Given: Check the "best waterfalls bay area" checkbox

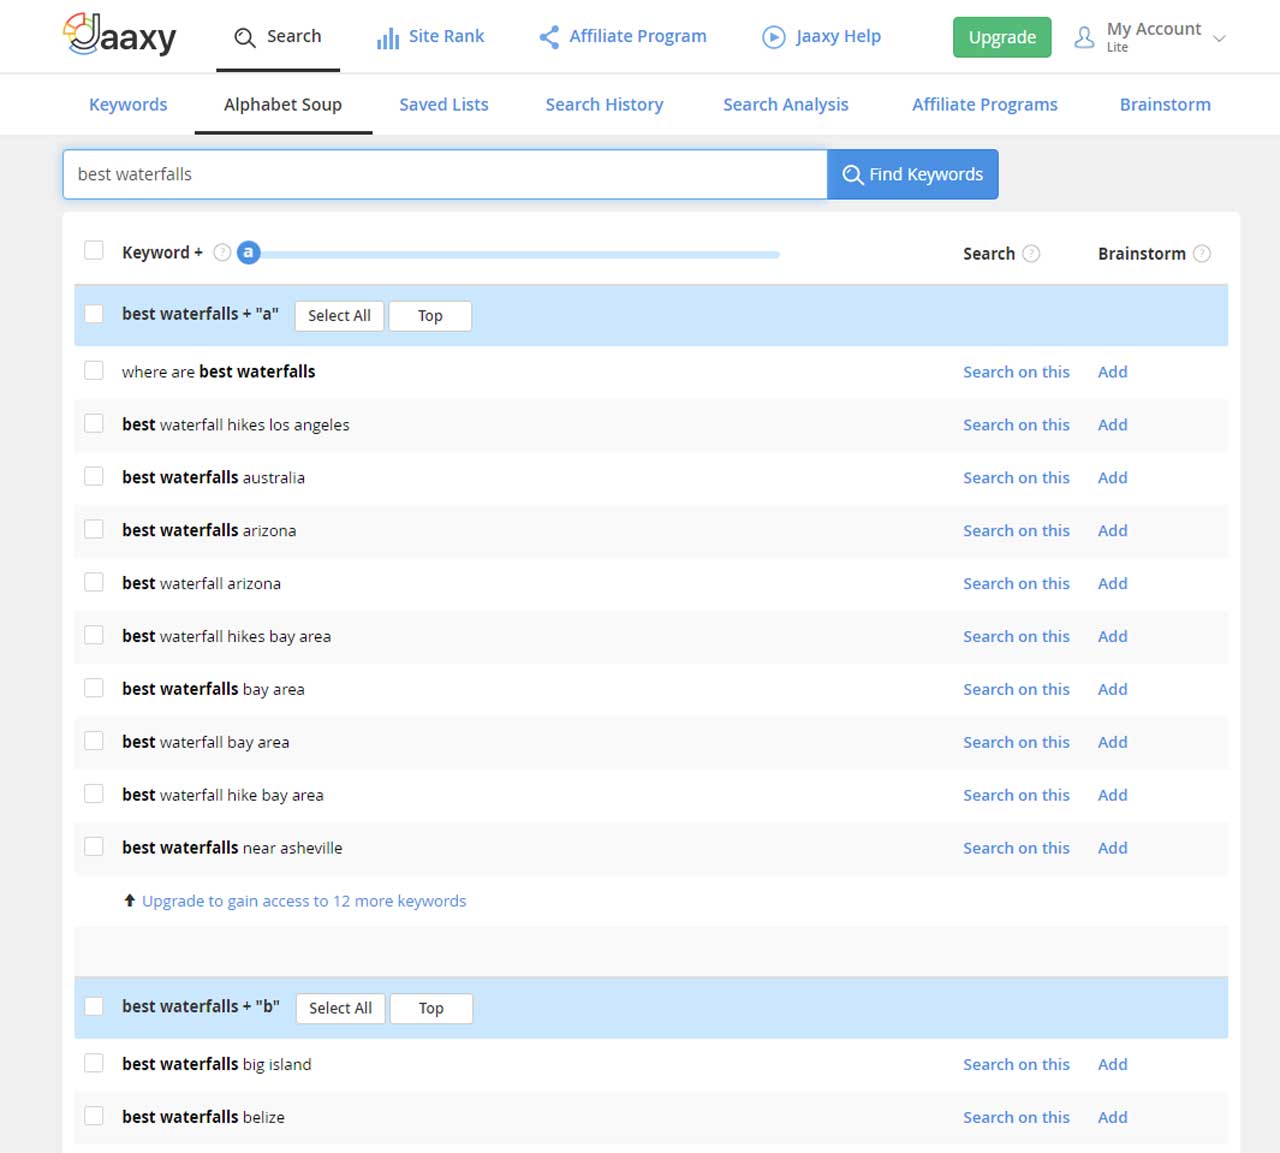Looking at the screenshot, I should click(94, 688).
